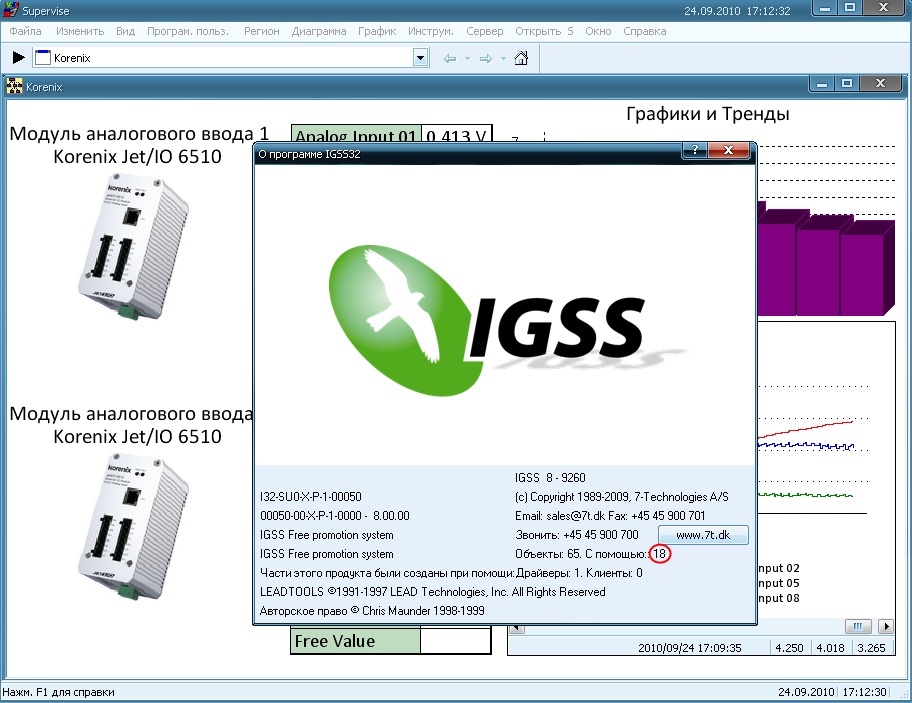Click the lower Korenix Jet/IO 6510 module image
The height and width of the screenshot is (703, 912).
click(133, 527)
